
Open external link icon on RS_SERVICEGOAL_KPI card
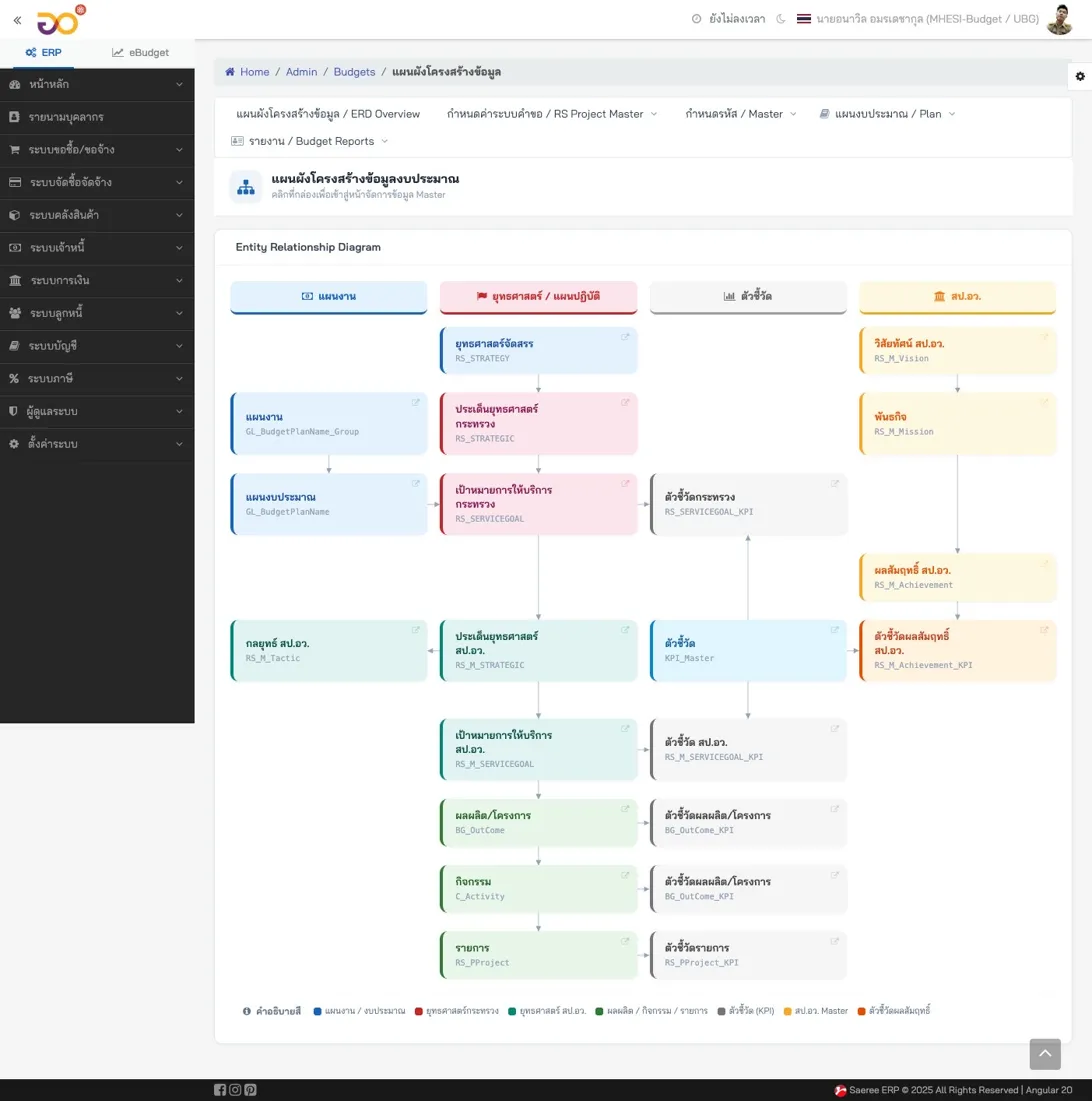(835, 483)
